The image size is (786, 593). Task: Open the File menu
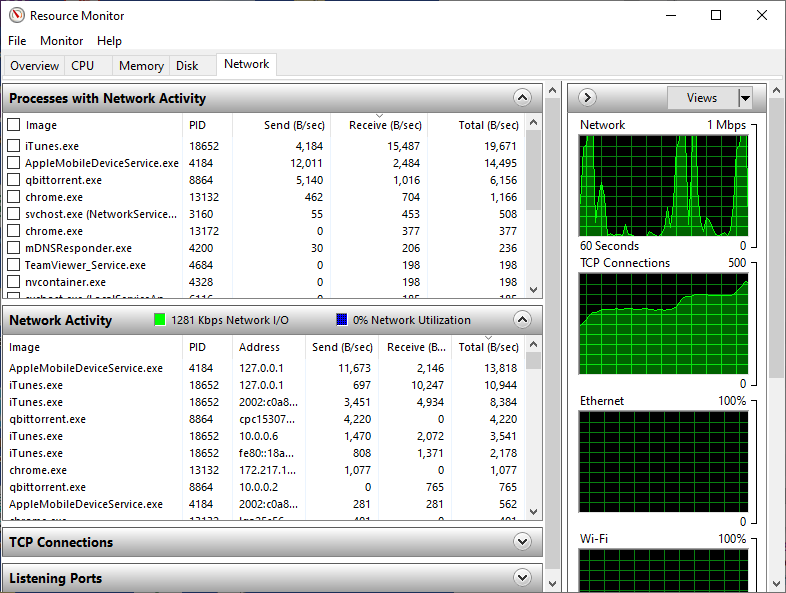pyautogui.click(x=17, y=41)
